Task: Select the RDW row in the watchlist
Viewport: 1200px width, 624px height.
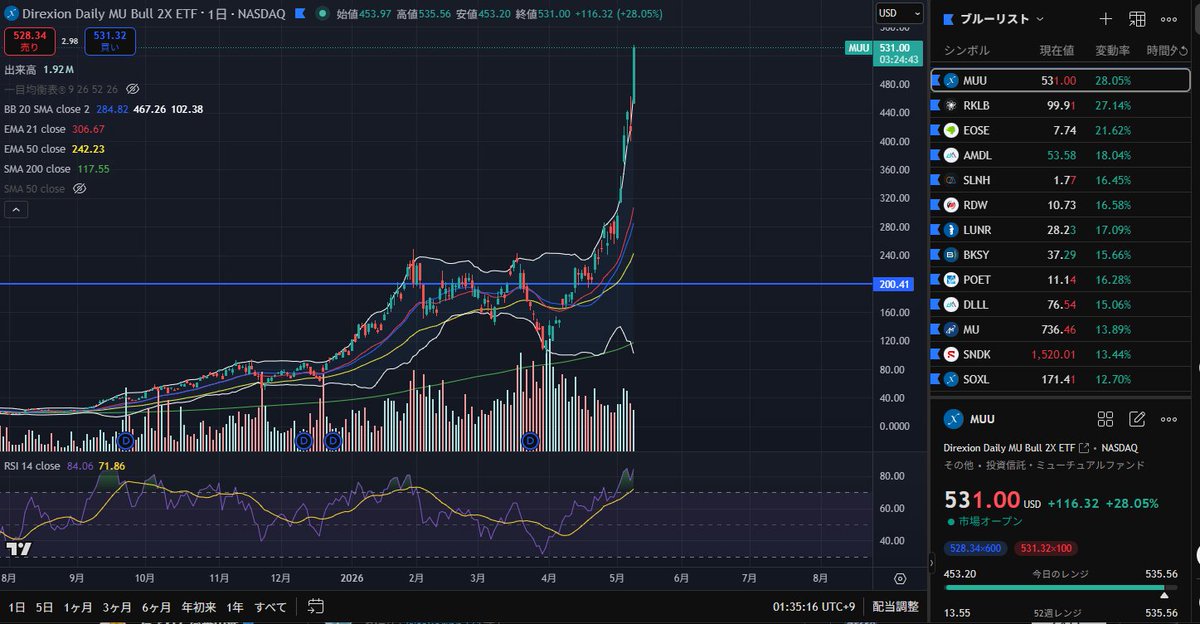Action: [x=1060, y=205]
